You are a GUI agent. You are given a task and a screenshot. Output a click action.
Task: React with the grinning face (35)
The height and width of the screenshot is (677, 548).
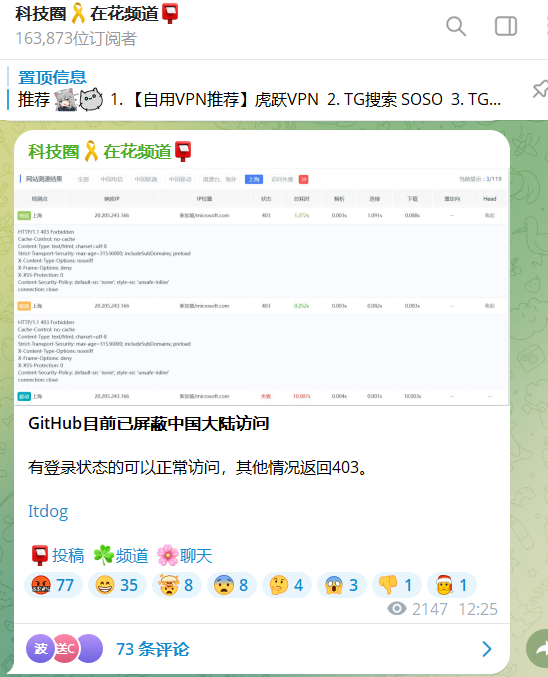(117, 585)
